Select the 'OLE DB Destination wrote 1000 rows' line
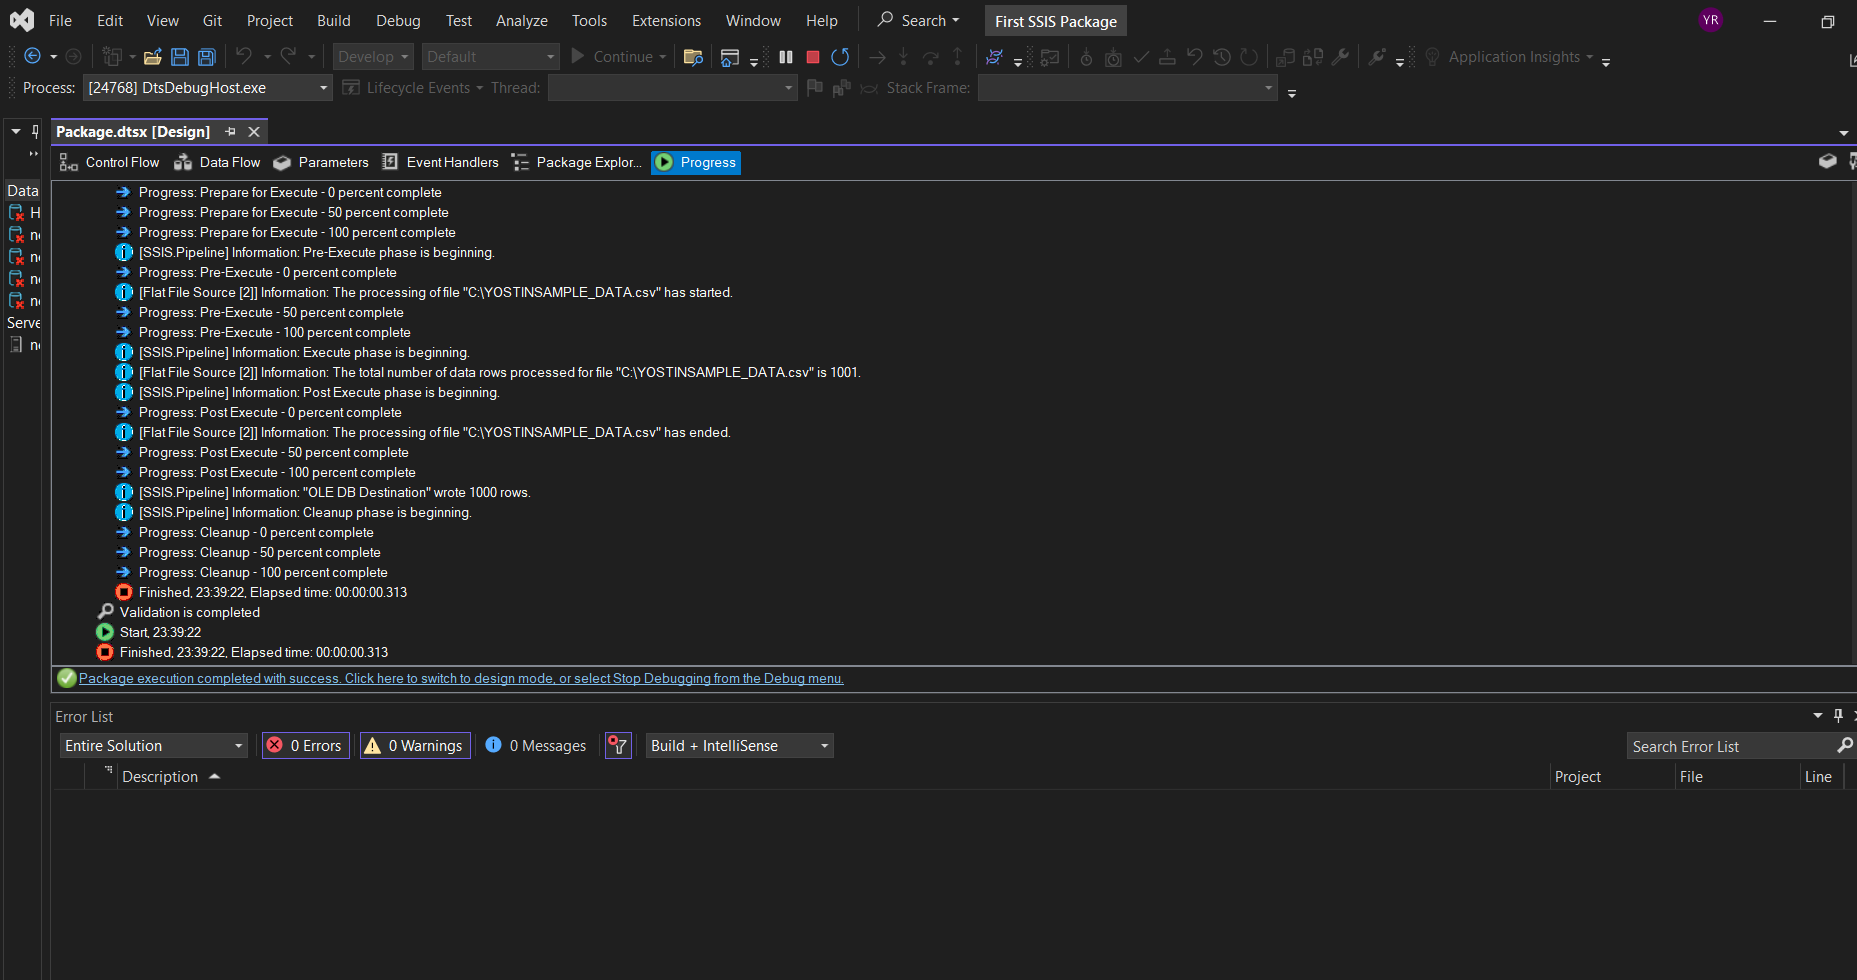1857x980 pixels. click(x=334, y=492)
